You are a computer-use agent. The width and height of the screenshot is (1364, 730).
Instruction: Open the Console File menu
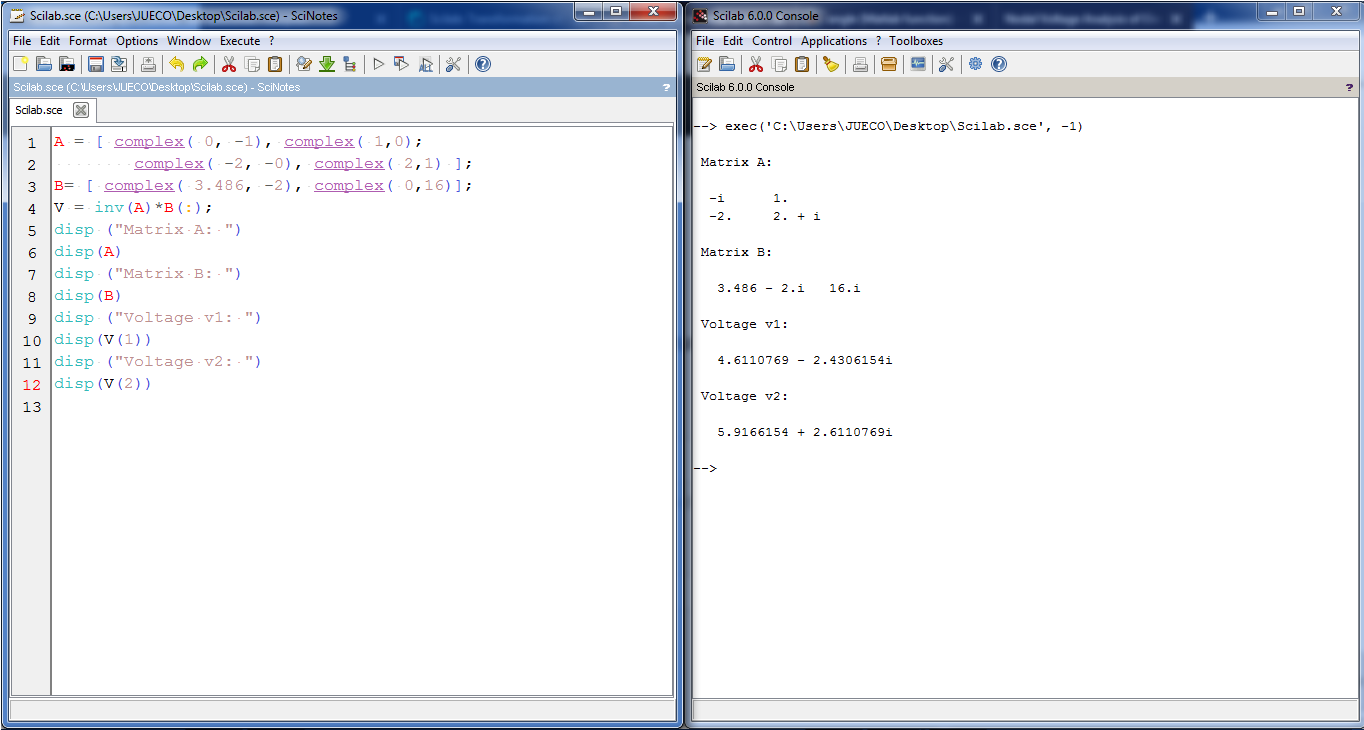click(705, 41)
